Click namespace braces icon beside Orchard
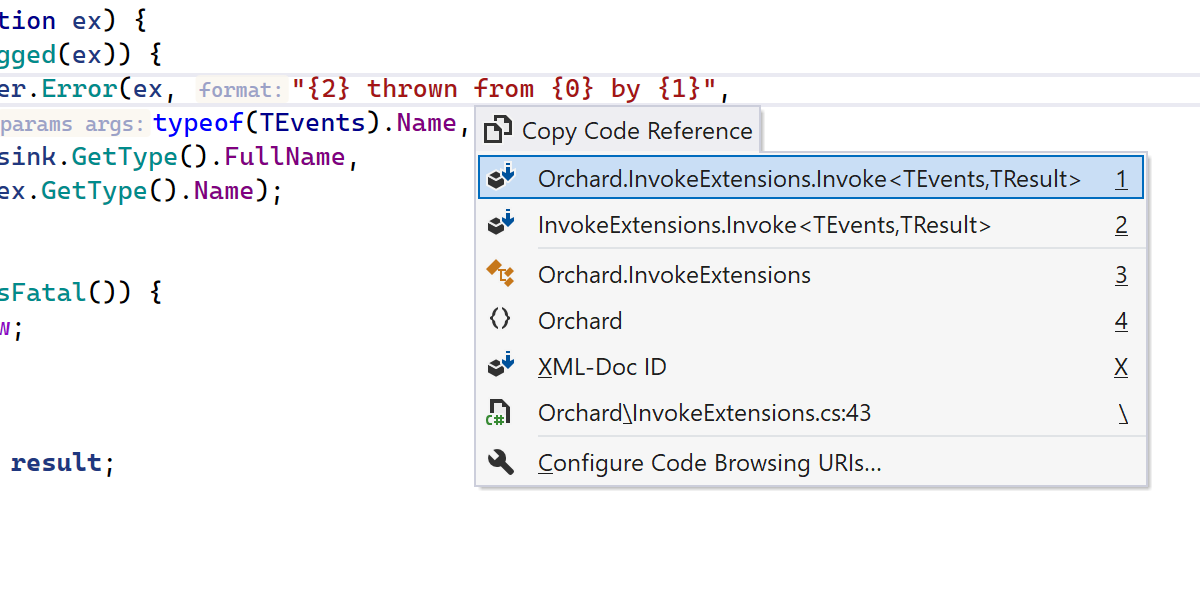The height and width of the screenshot is (600, 1200). coord(500,320)
